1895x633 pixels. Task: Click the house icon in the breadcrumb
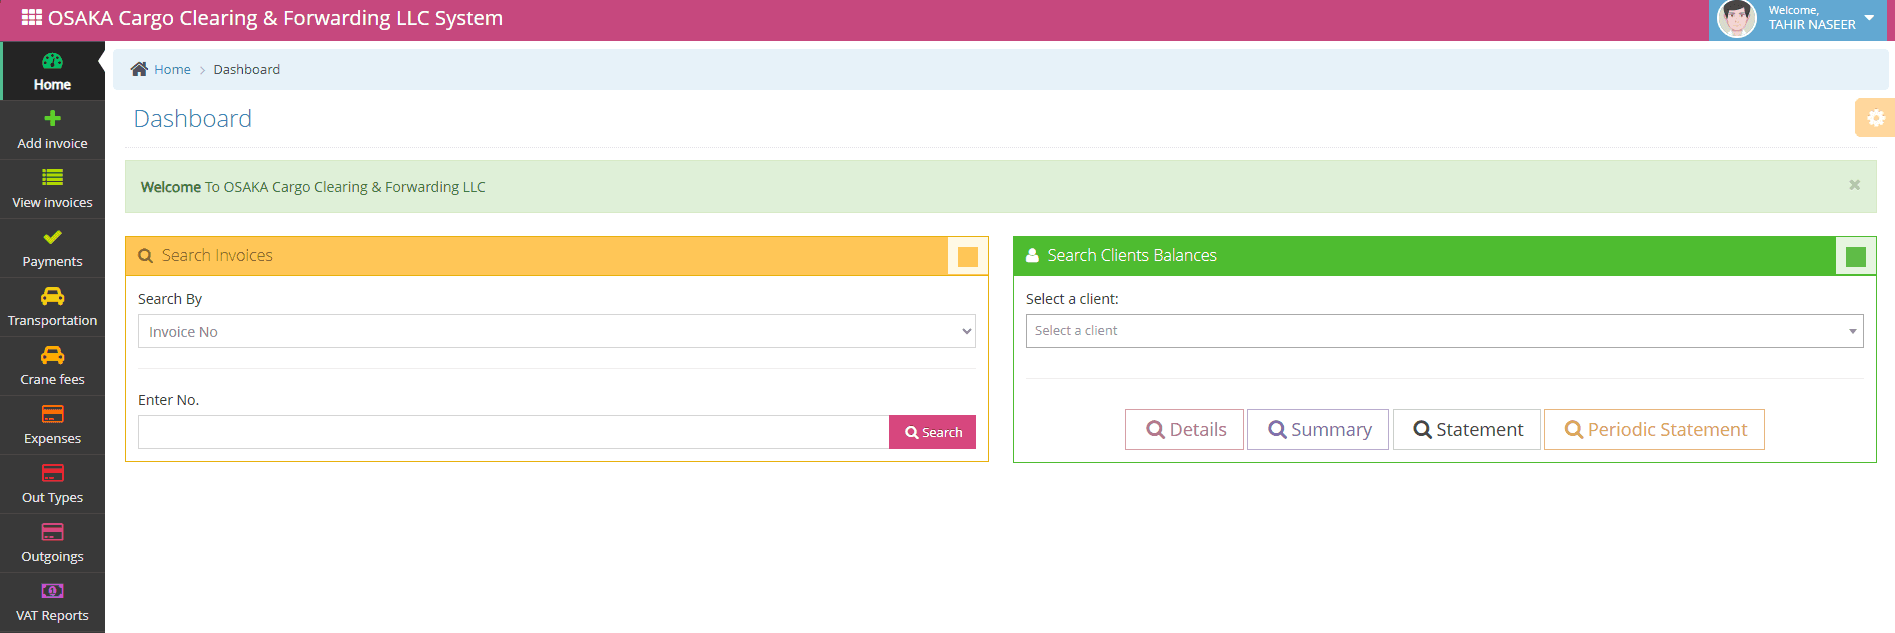pos(139,69)
